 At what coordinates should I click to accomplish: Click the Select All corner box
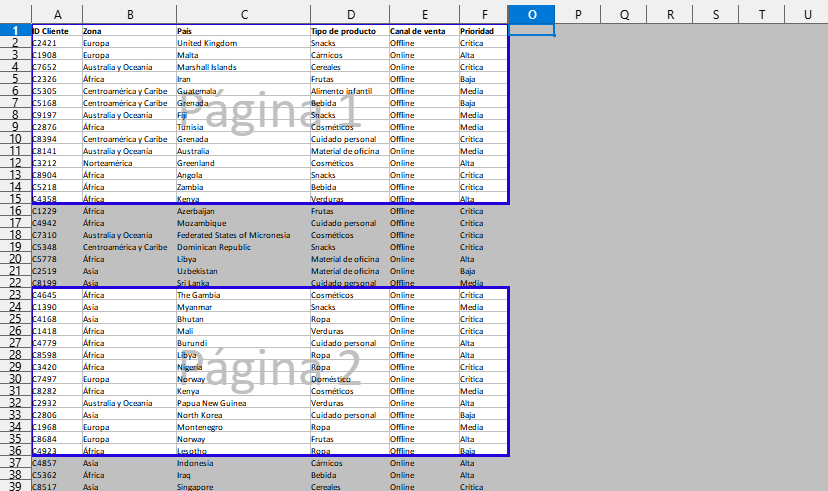[x=15, y=14]
